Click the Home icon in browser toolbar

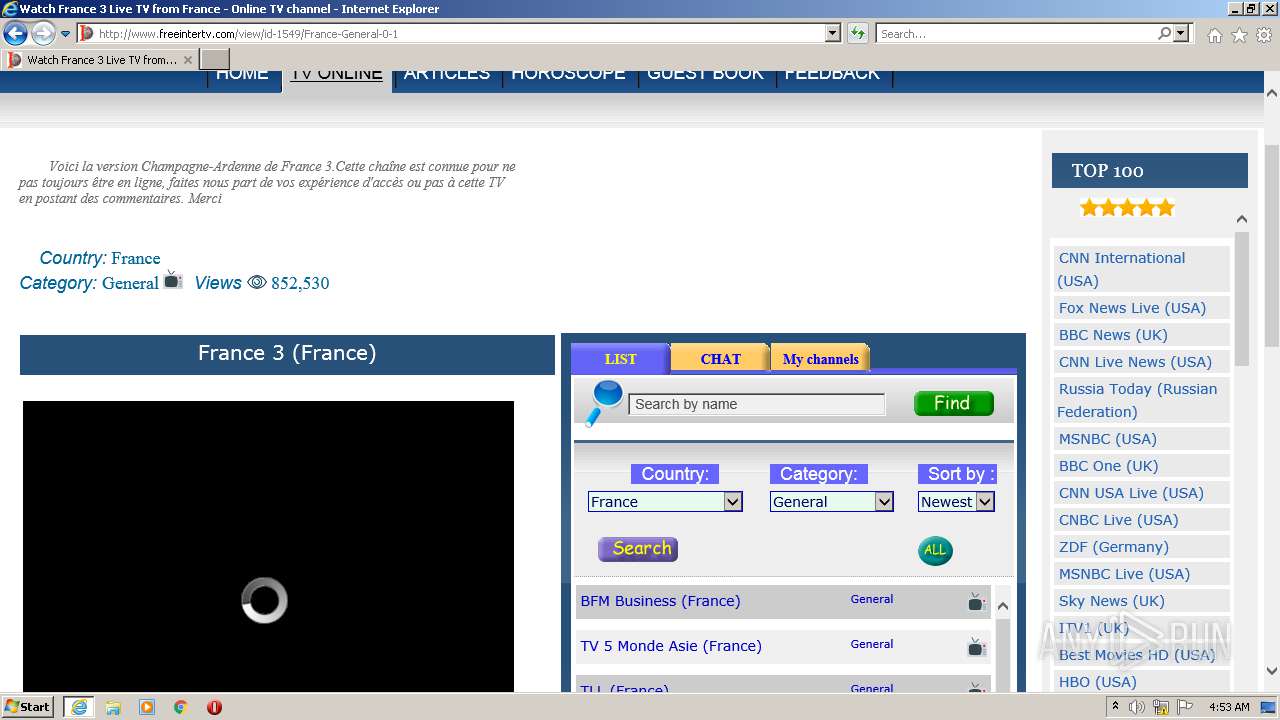pyautogui.click(x=1214, y=35)
